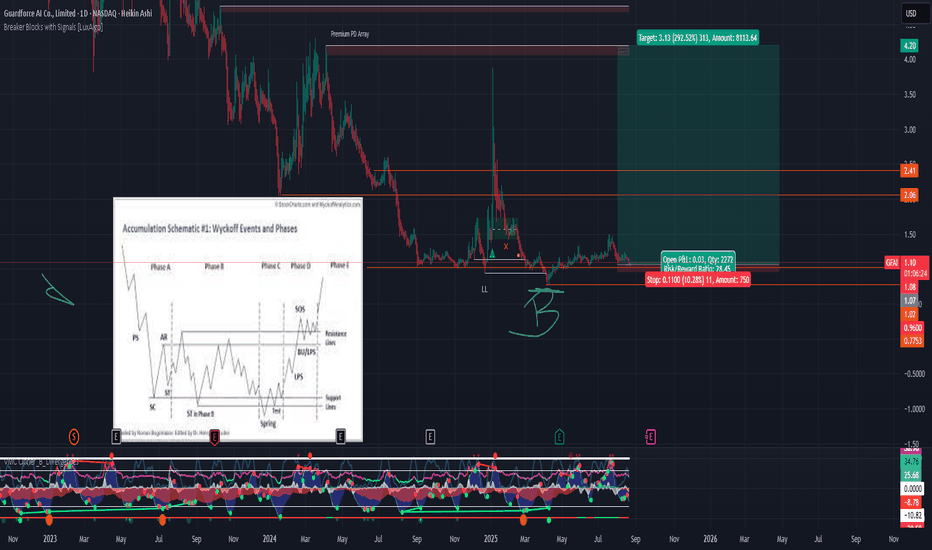
Task: Click the Premium PD Array label
Action: pos(350,34)
